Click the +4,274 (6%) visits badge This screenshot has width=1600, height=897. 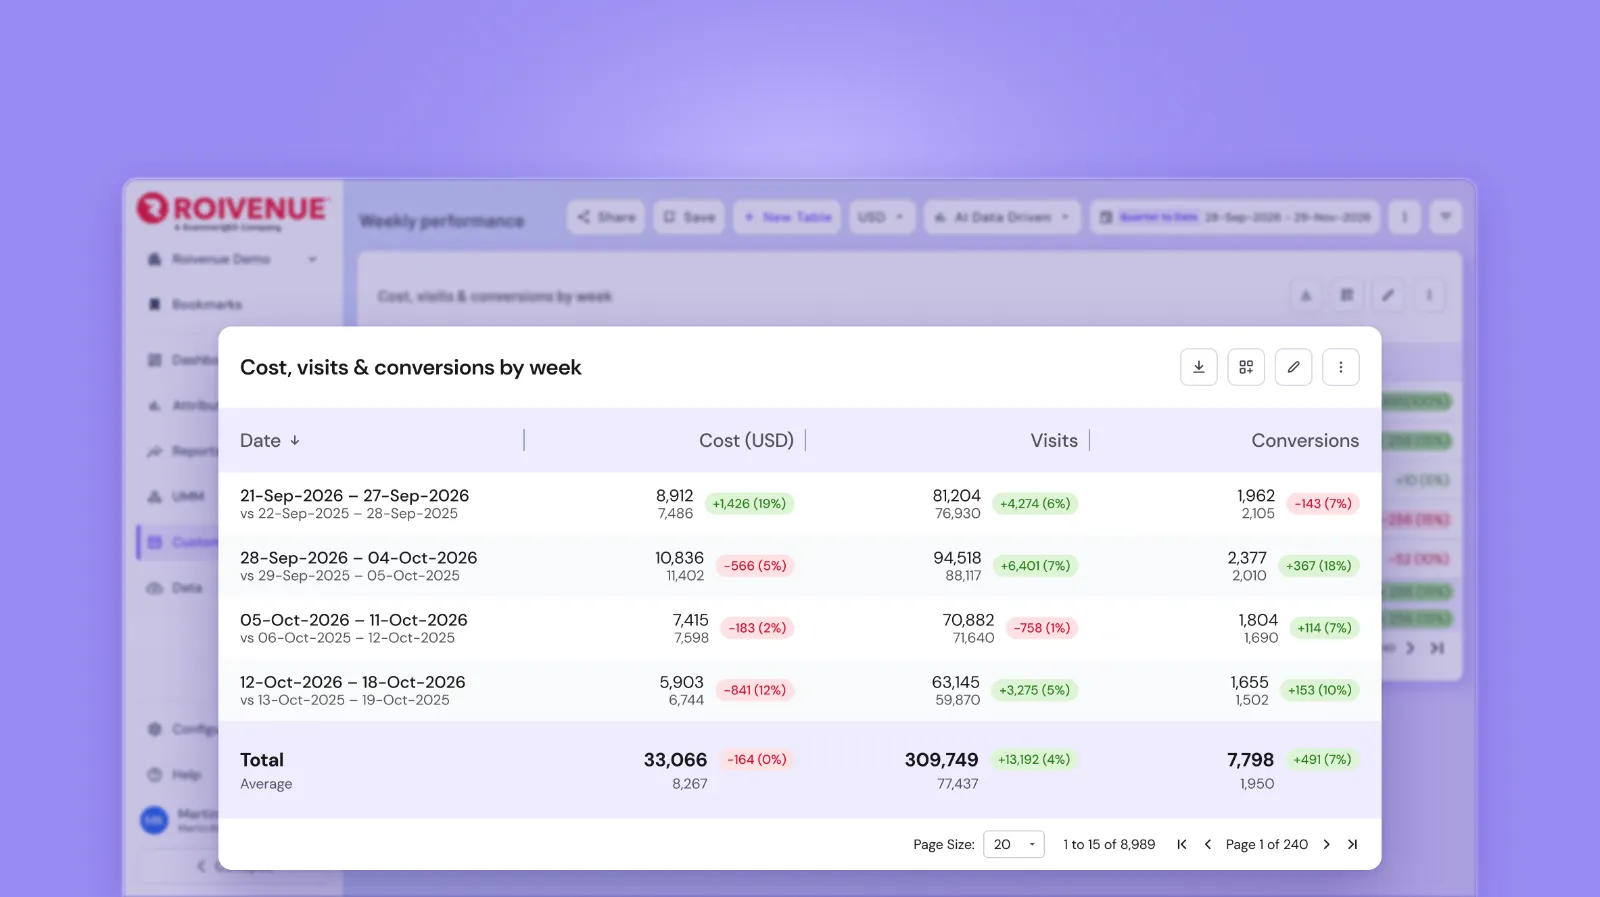pyautogui.click(x=1035, y=503)
